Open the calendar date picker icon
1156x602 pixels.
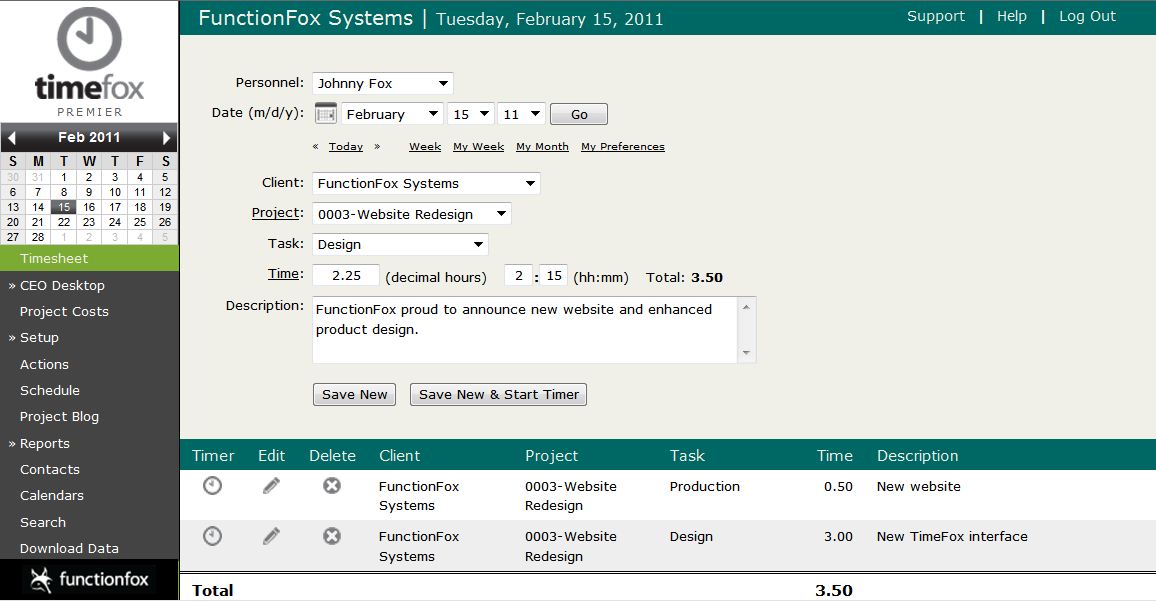tap(325, 113)
